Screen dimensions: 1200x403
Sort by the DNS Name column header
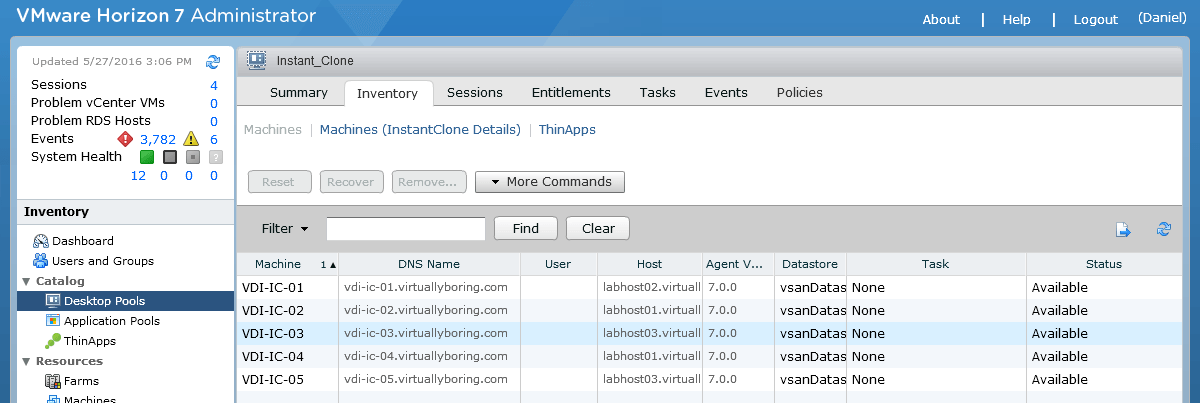click(429, 264)
